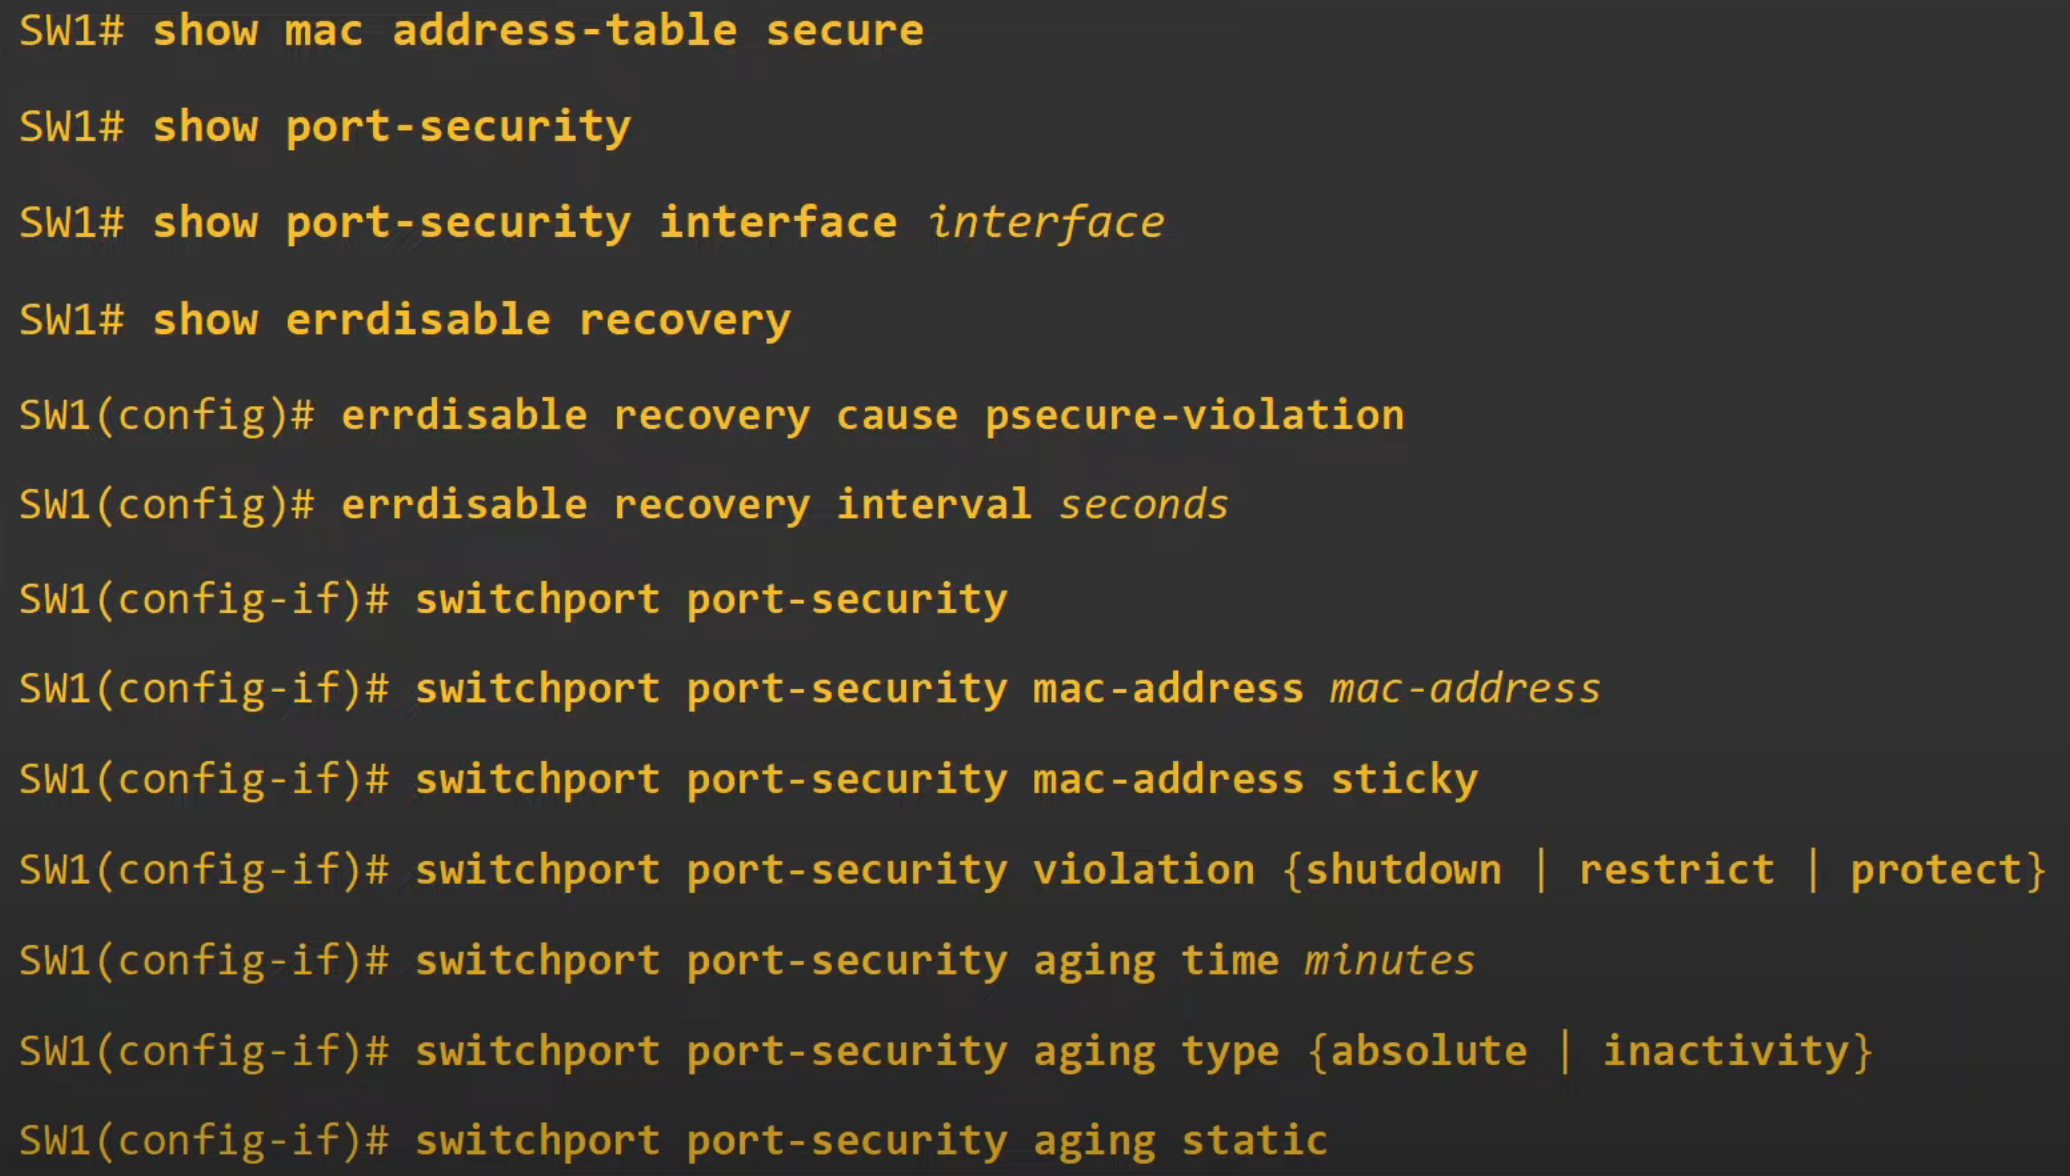Select the 'protect' violation option
Screen dimensions: 2070x1176
click(x=1940, y=870)
